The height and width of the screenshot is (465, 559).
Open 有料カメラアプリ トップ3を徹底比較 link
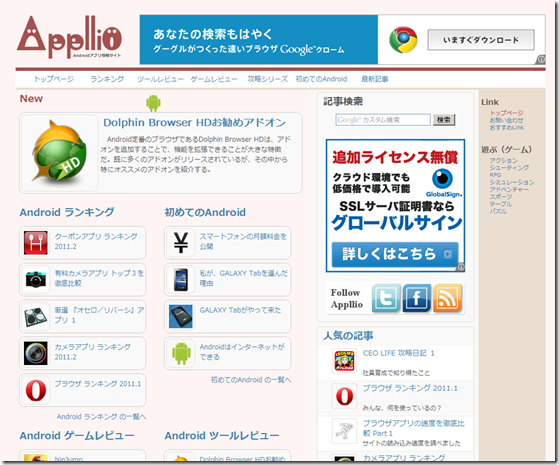click(99, 278)
